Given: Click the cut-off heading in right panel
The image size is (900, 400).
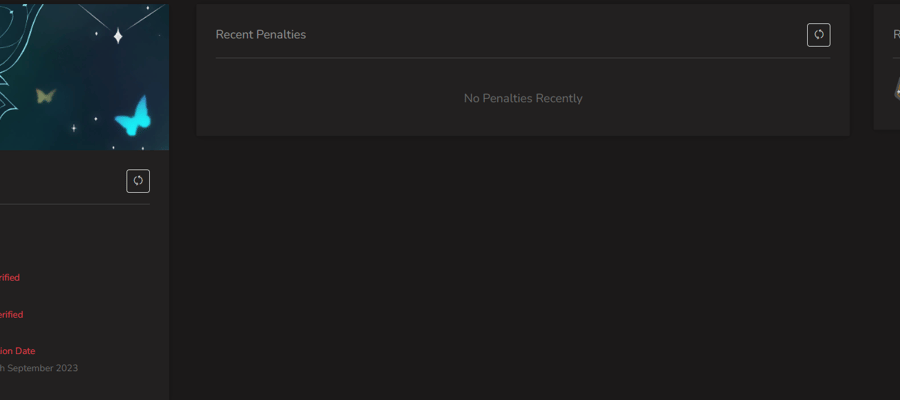Looking at the screenshot, I should pyautogui.click(x=897, y=34).
